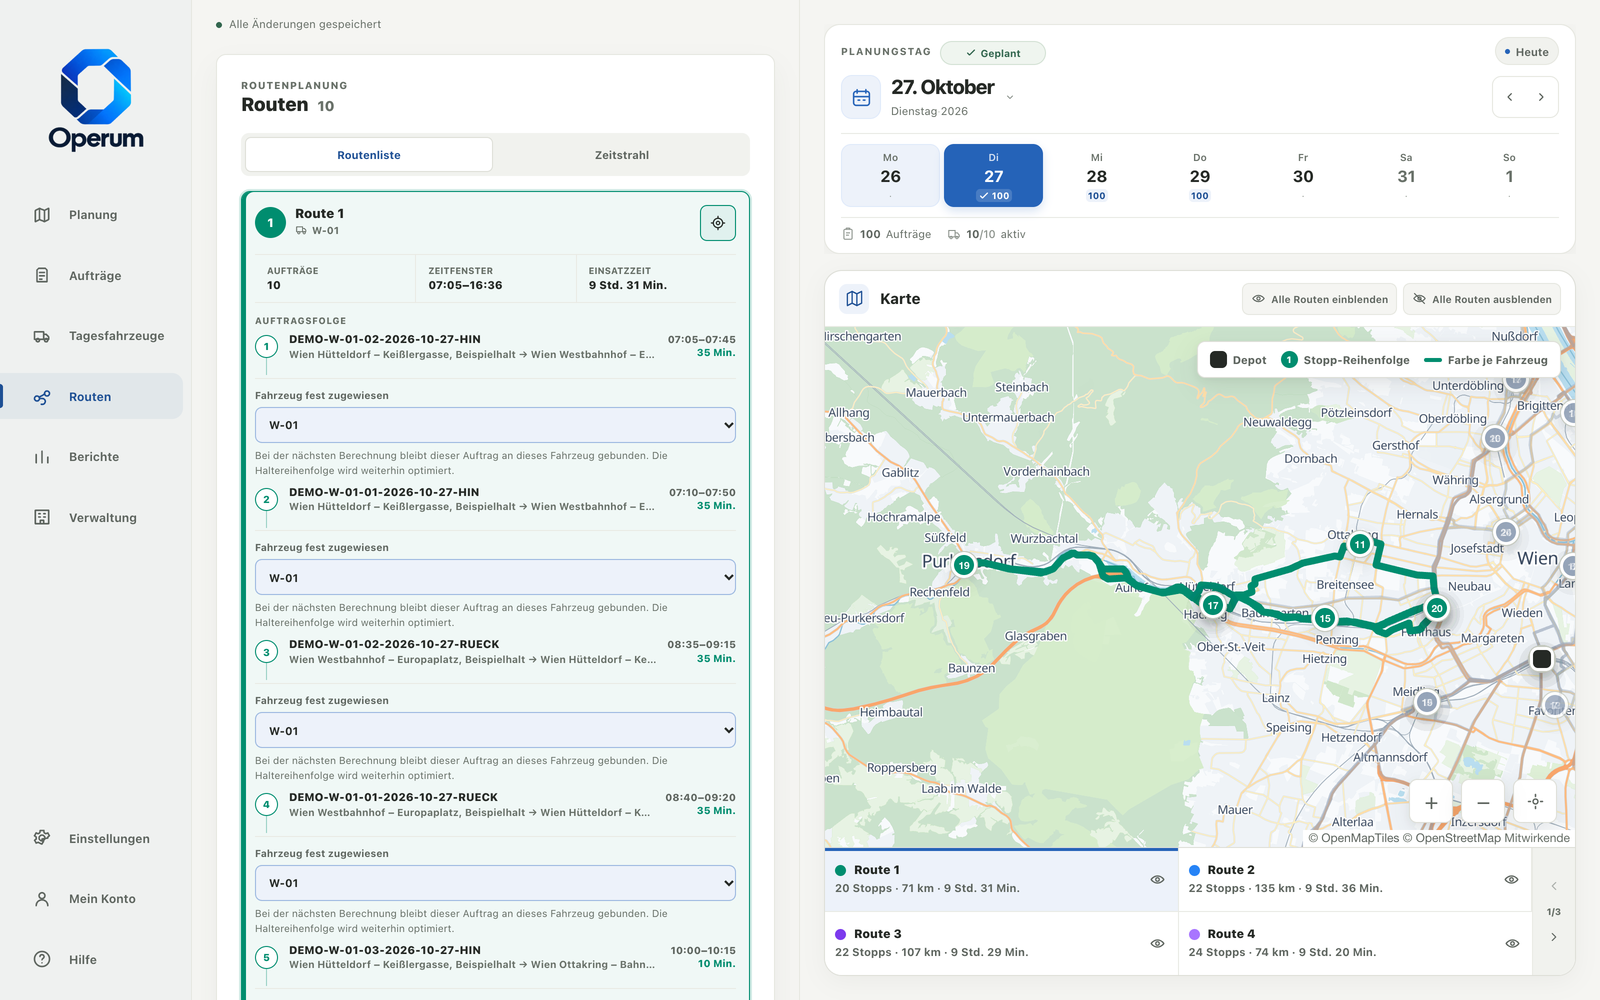Select the Route 2 card
Screen dimensions: 1600x1000
coord(1355,880)
